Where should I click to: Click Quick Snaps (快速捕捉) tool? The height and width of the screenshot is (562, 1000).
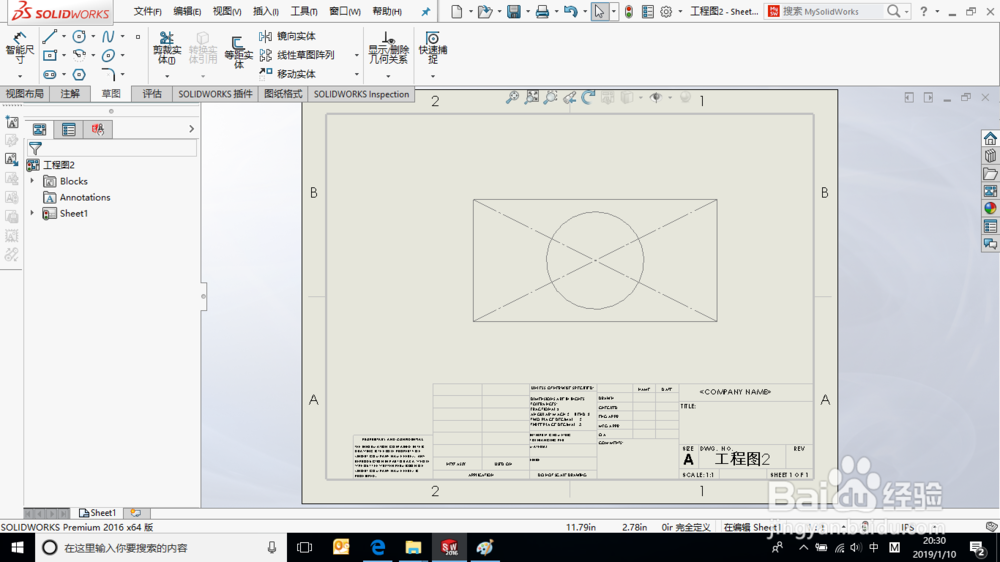[432, 48]
